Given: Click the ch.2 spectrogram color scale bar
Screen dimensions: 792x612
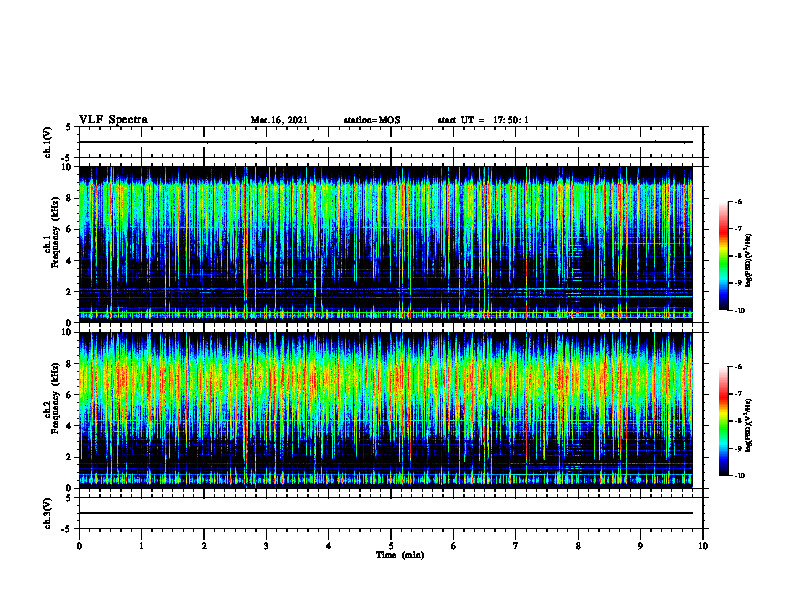Looking at the screenshot, I should [x=724, y=421].
